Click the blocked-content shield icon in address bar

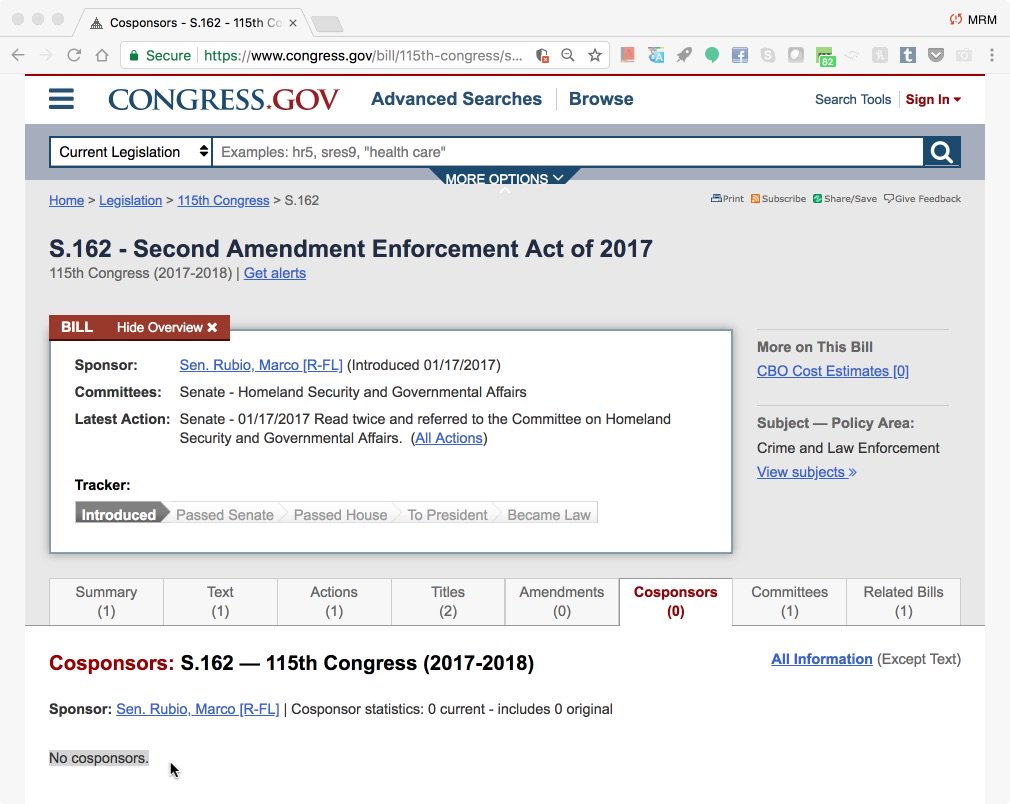pyautogui.click(x=542, y=55)
